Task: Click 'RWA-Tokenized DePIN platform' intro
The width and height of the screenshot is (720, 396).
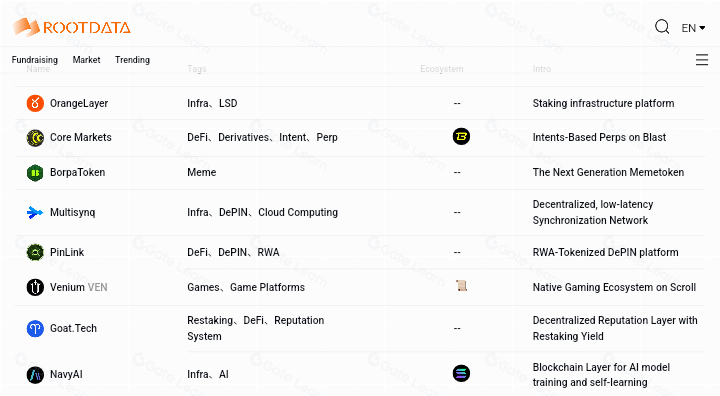Action: coord(606,252)
